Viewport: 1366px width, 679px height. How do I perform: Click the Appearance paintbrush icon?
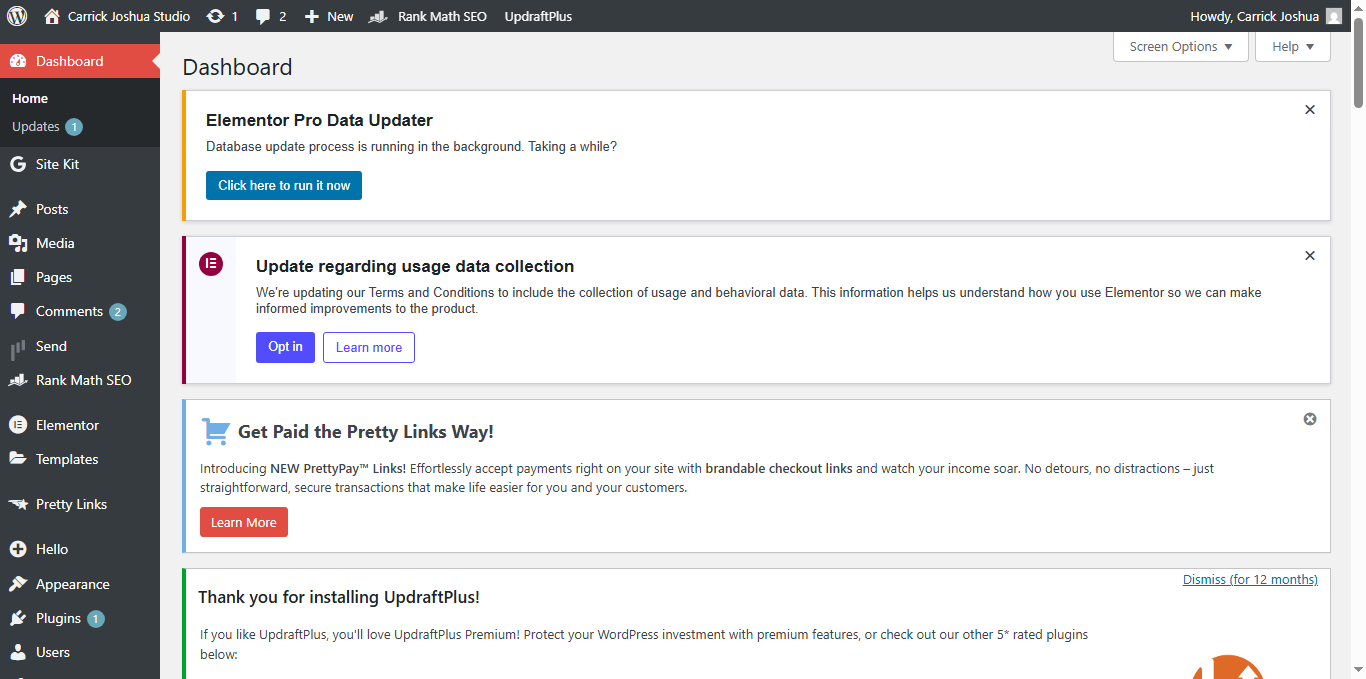coord(19,583)
